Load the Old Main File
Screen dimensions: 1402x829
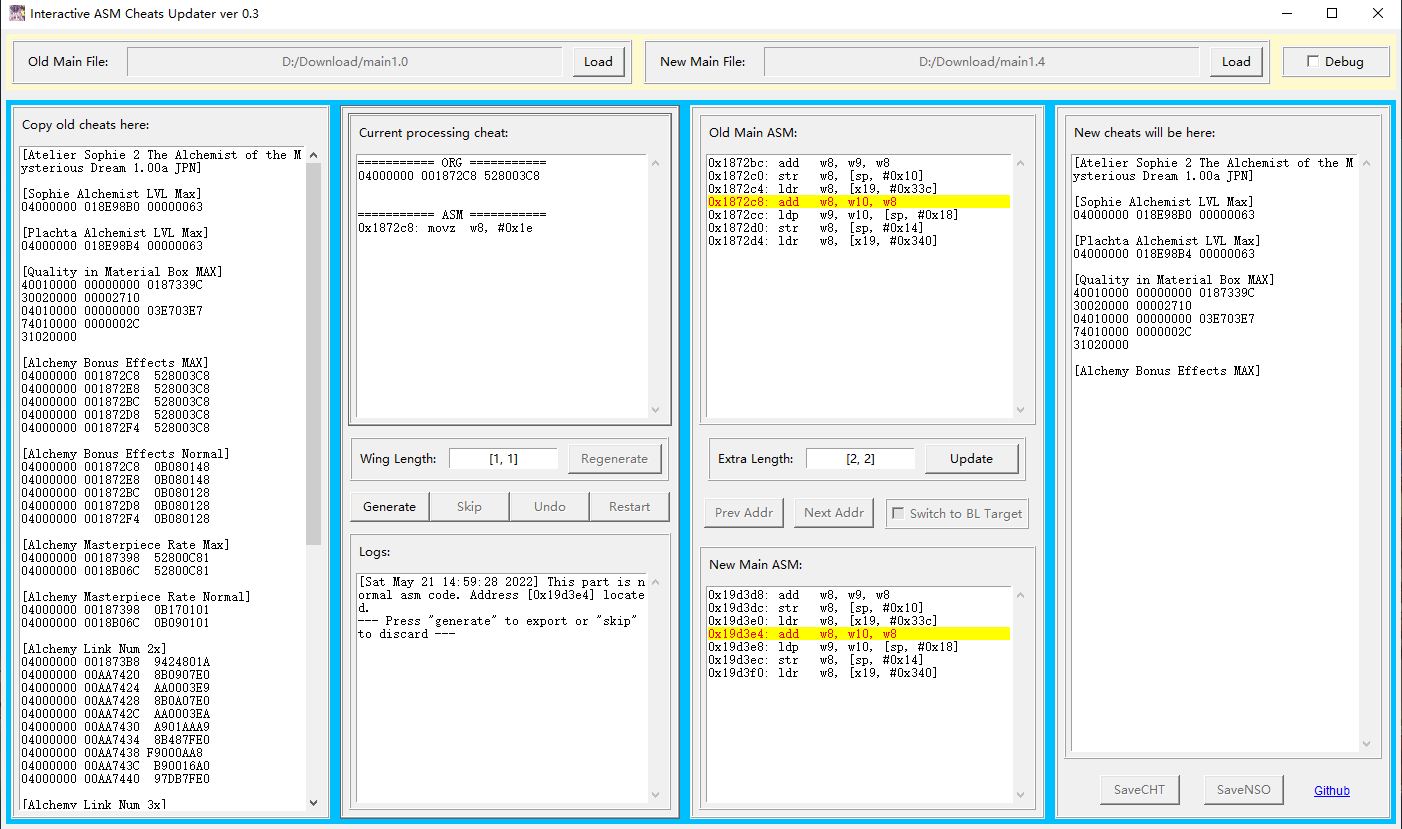pyautogui.click(x=598, y=62)
